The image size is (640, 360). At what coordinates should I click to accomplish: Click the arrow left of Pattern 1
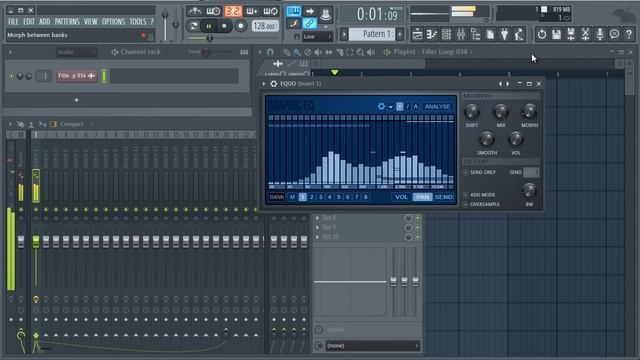pos(344,34)
